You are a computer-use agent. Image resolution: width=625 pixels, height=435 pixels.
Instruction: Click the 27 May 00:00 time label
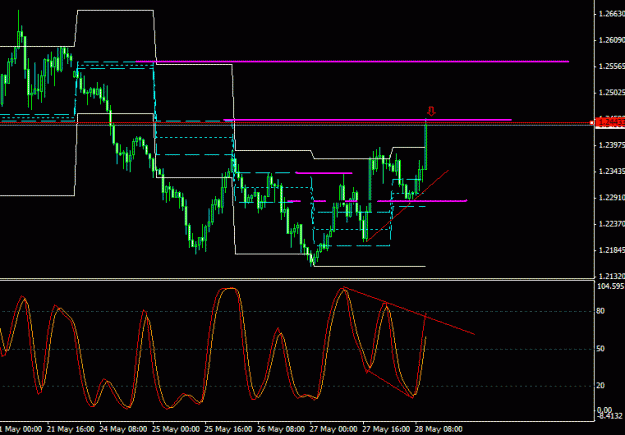pyautogui.click(x=334, y=429)
